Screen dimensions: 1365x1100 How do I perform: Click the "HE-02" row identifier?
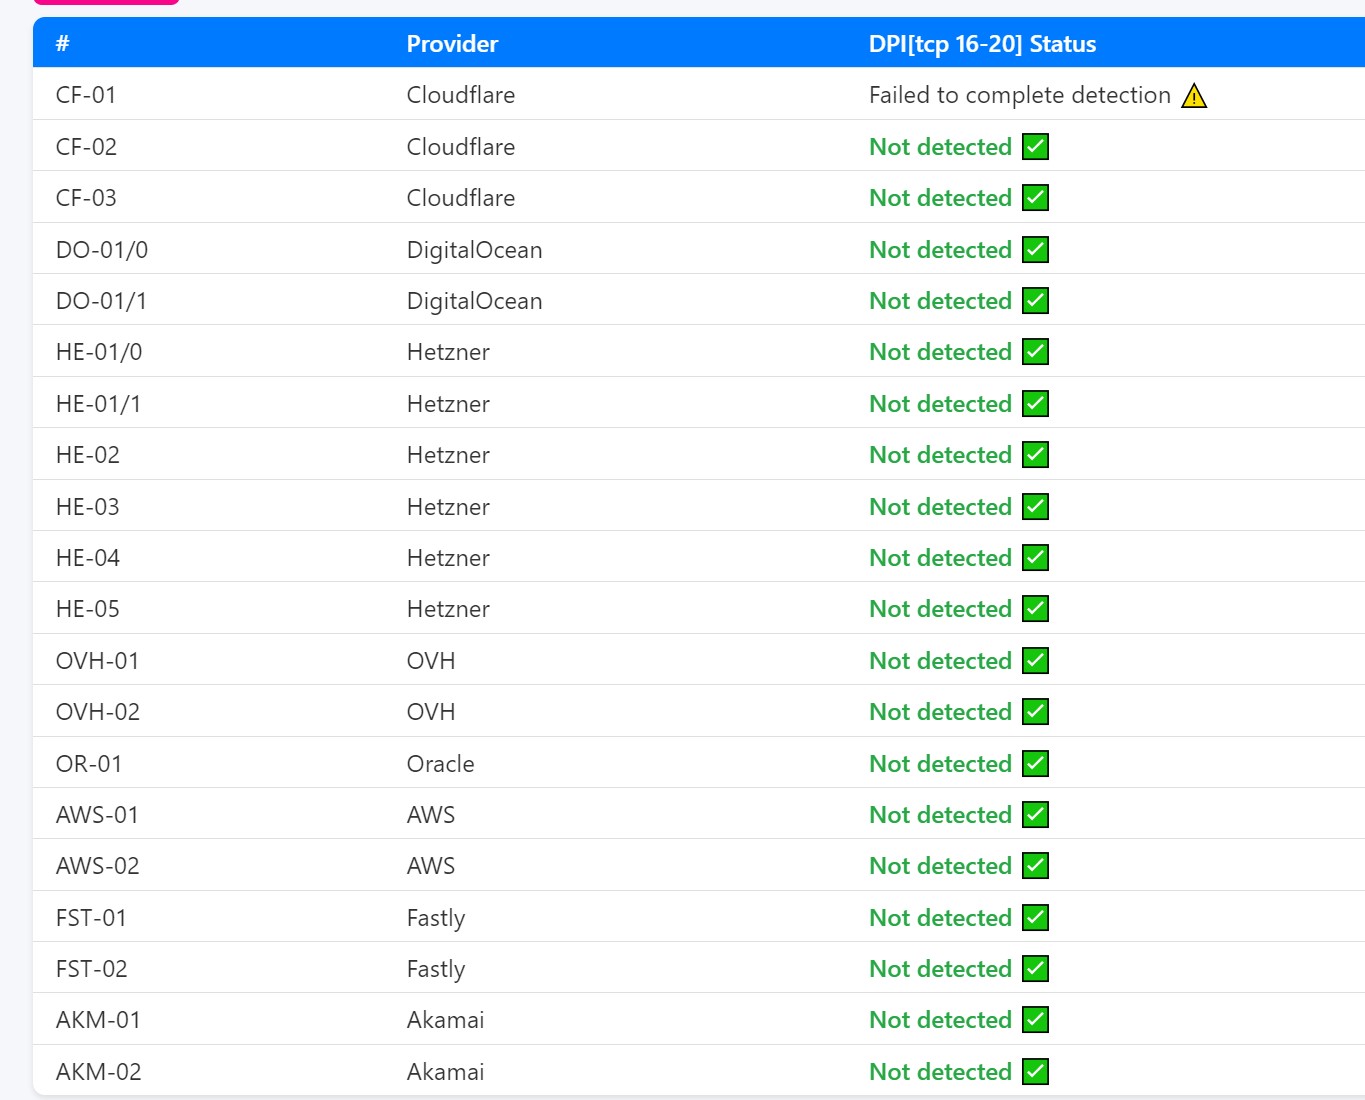[88, 455]
